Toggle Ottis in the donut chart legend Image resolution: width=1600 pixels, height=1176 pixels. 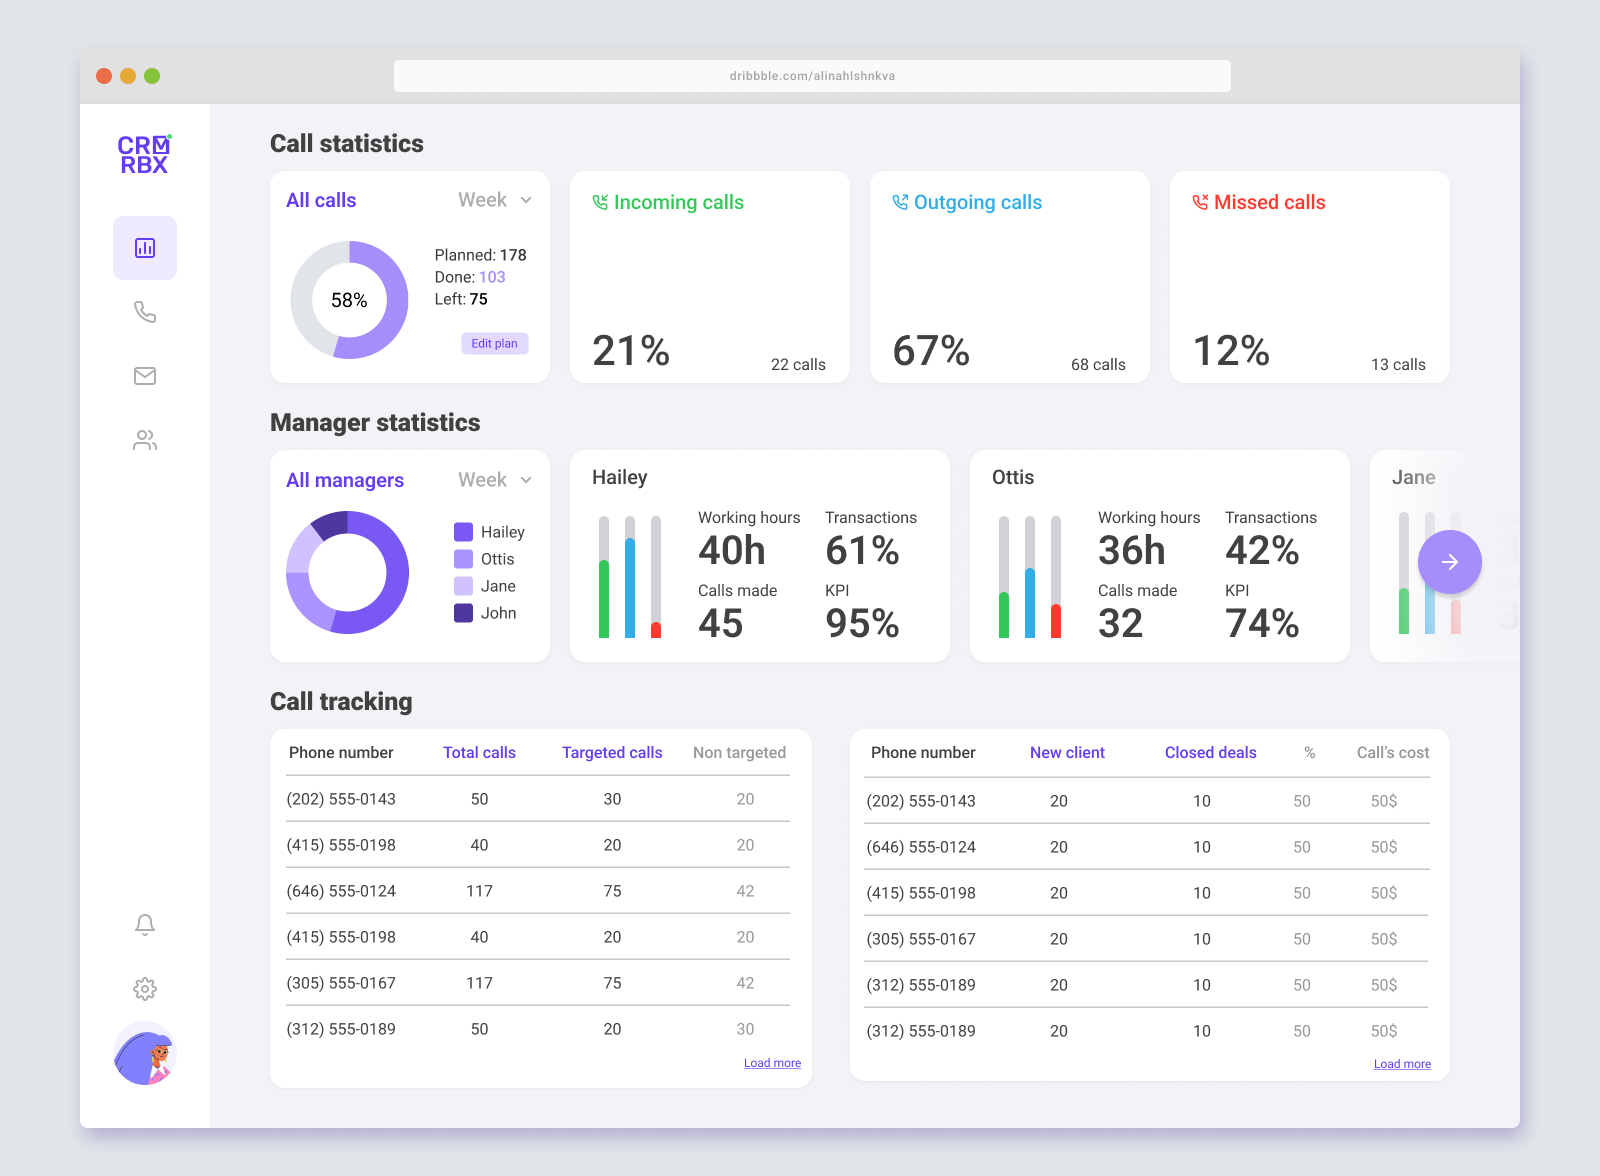(486, 559)
